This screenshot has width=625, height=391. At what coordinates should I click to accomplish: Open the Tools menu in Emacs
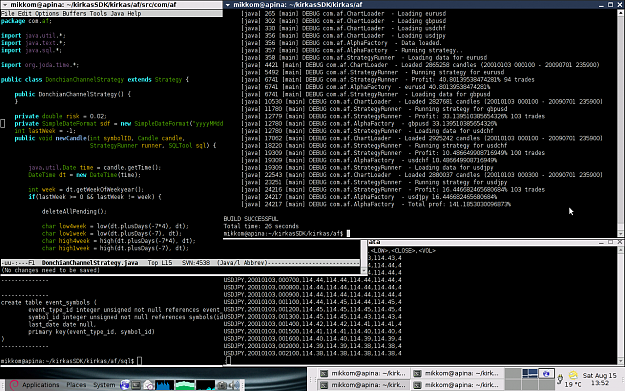click(x=98, y=14)
